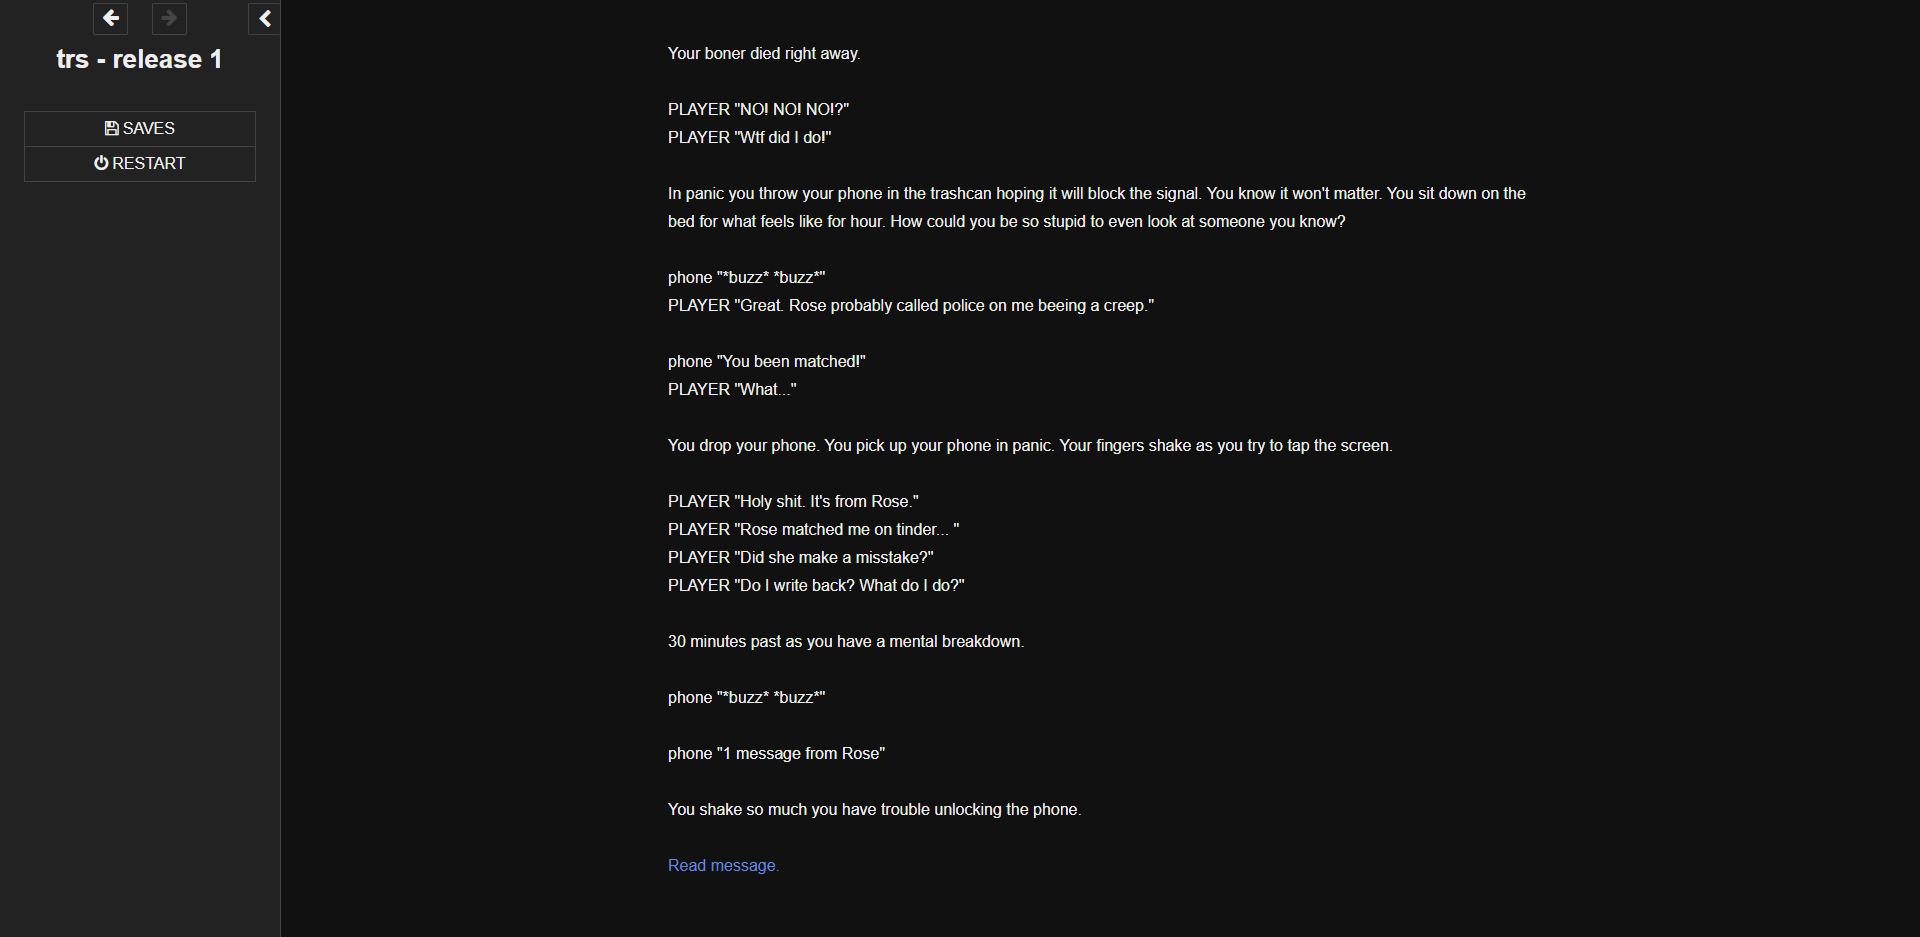Click the phone "You been matched!" line
1920x937 pixels.
pyautogui.click(x=766, y=362)
